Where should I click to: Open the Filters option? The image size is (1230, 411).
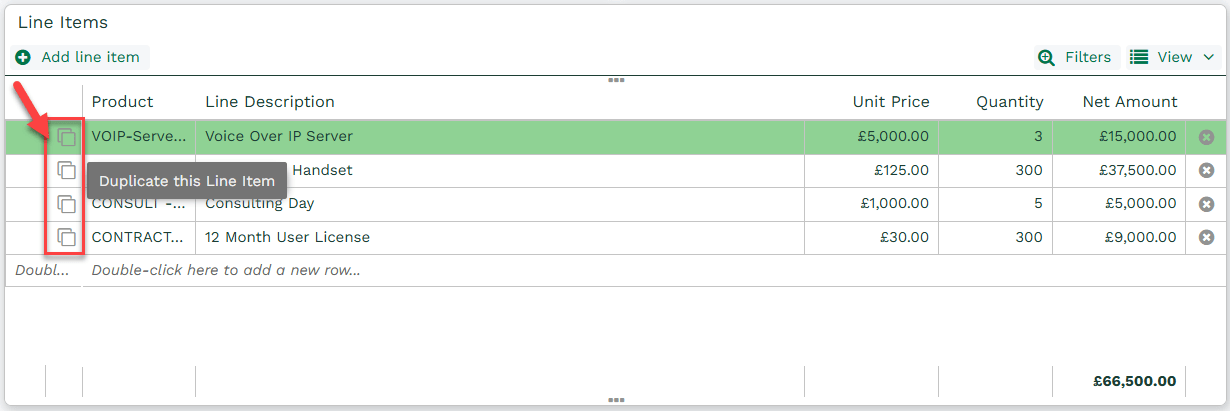pyautogui.click(x=1075, y=57)
